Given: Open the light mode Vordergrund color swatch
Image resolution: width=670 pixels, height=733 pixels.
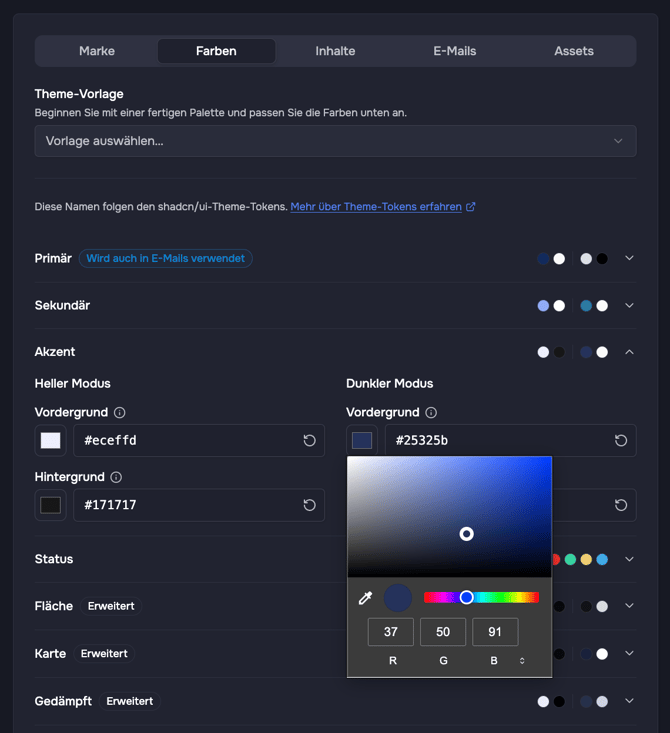Looking at the screenshot, I should pyautogui.click(x=50, y=440).
